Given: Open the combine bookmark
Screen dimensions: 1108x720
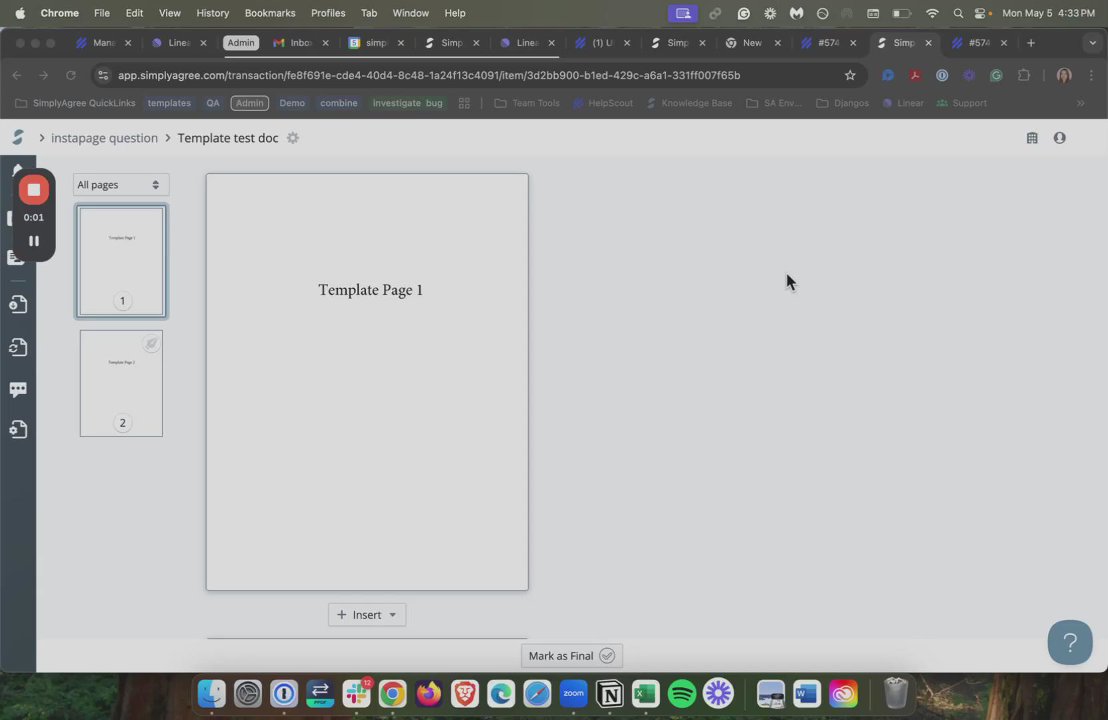Looking at the screenshot, I should click(338, 103).
